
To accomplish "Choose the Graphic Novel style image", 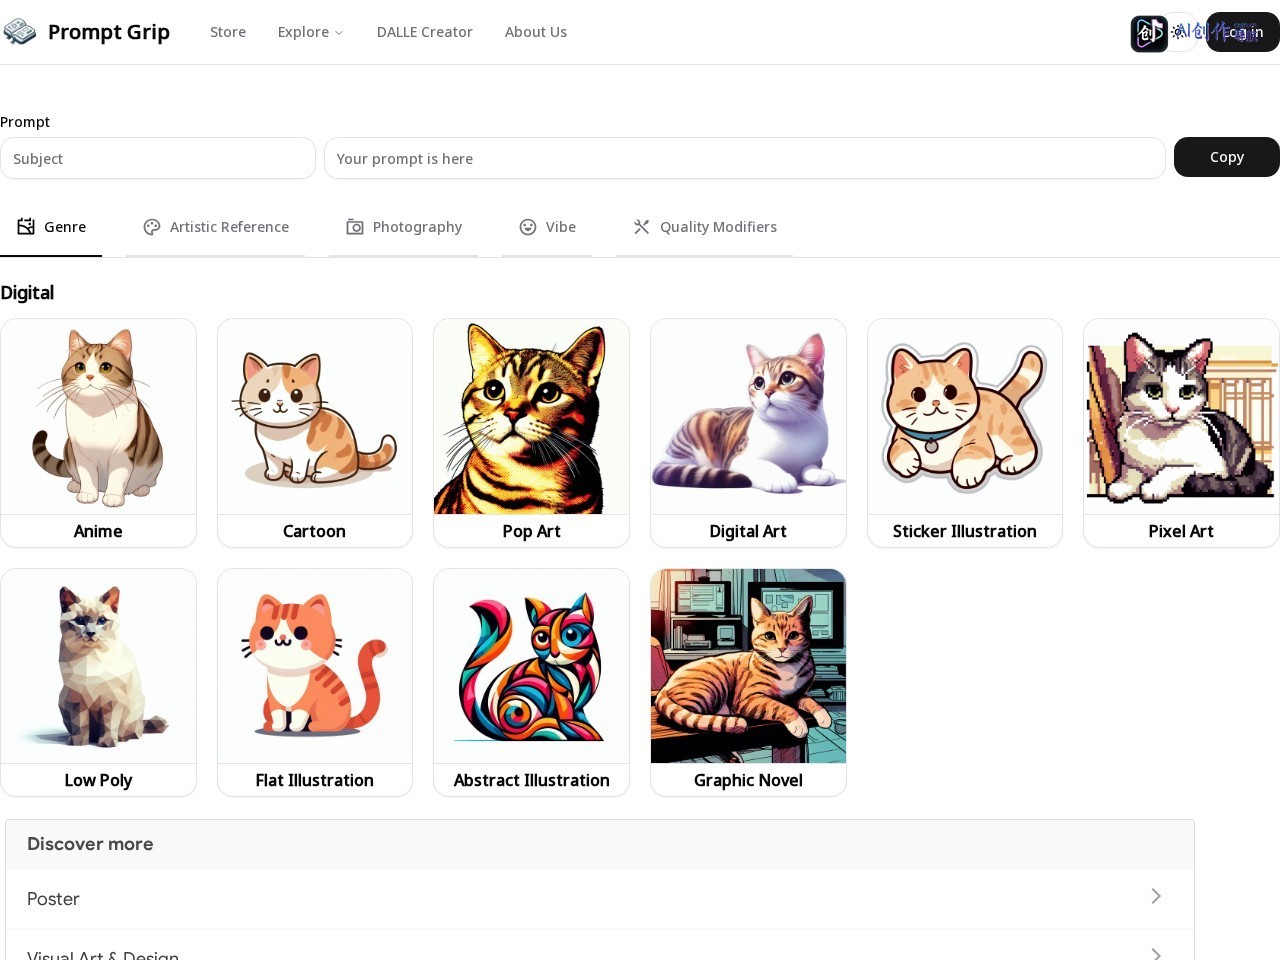I will [748, 666].
